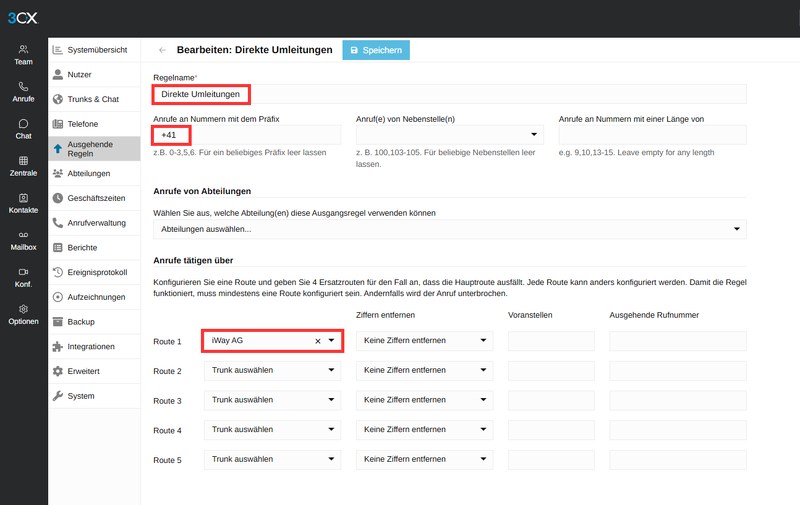
Task: Click Route 3 Ausgehende Rufnummer field
Action: click(x=678, y=400)
